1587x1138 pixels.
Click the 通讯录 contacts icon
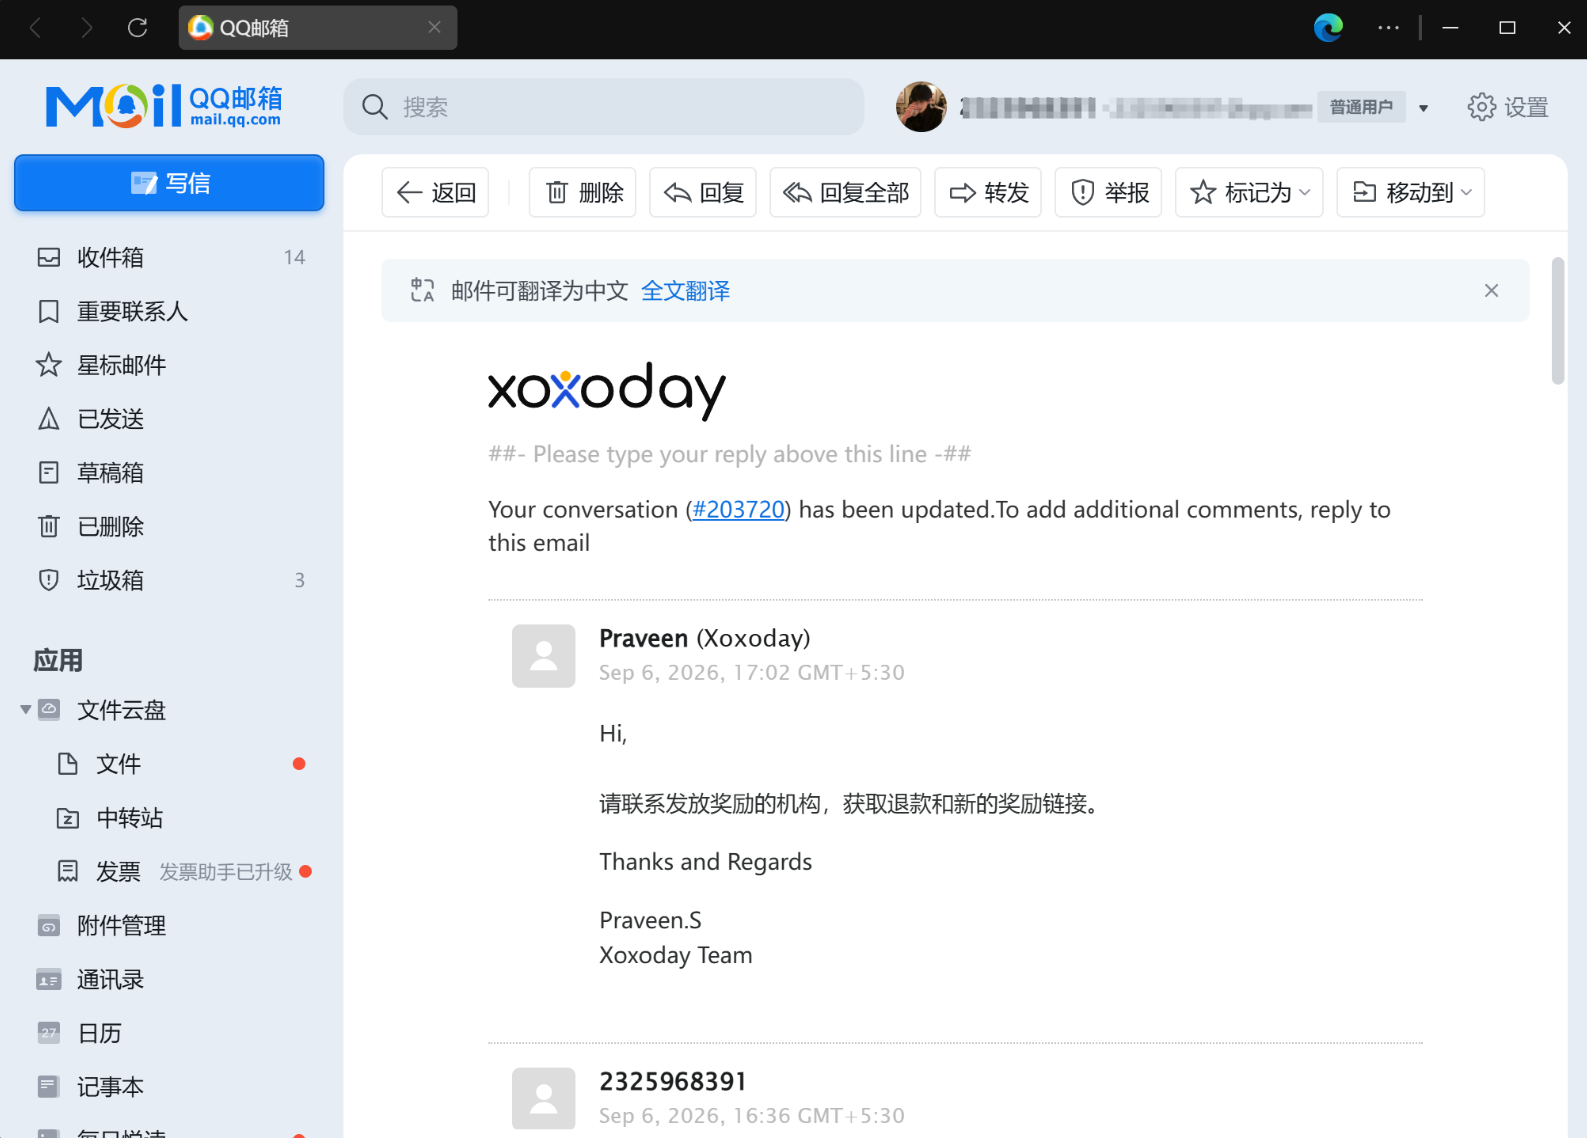click(49, 980)
